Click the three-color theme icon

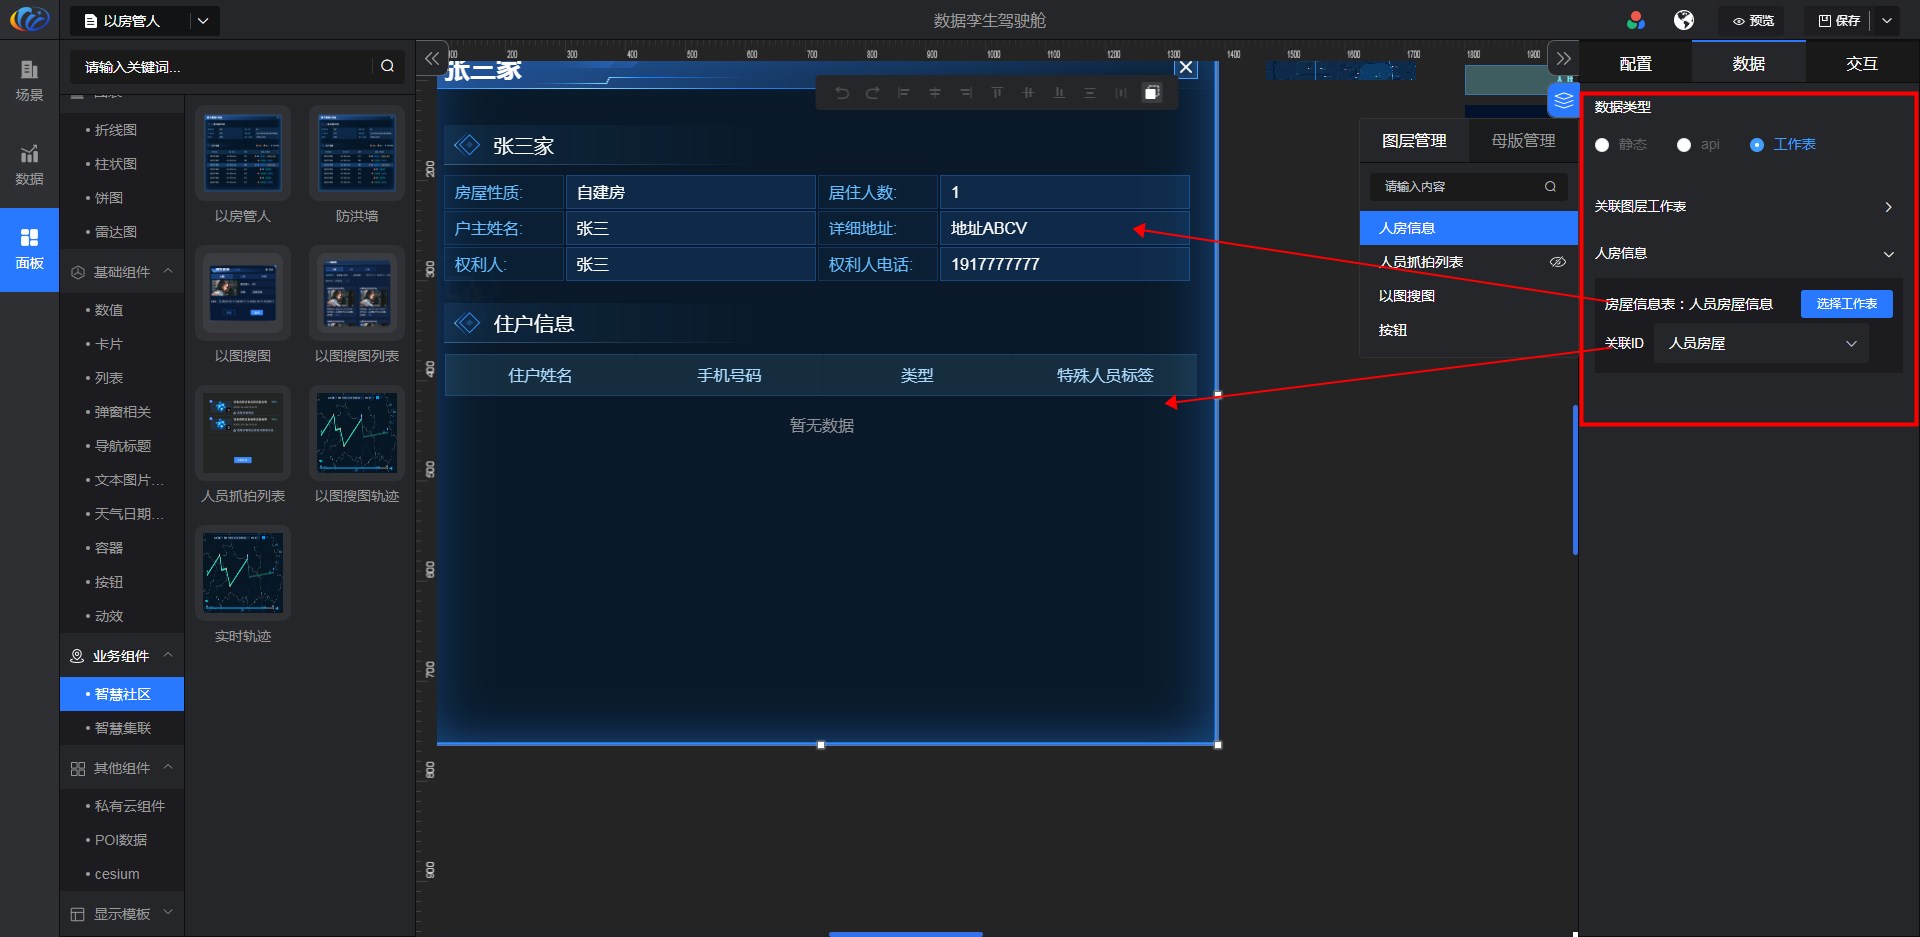pos(1636,20)
